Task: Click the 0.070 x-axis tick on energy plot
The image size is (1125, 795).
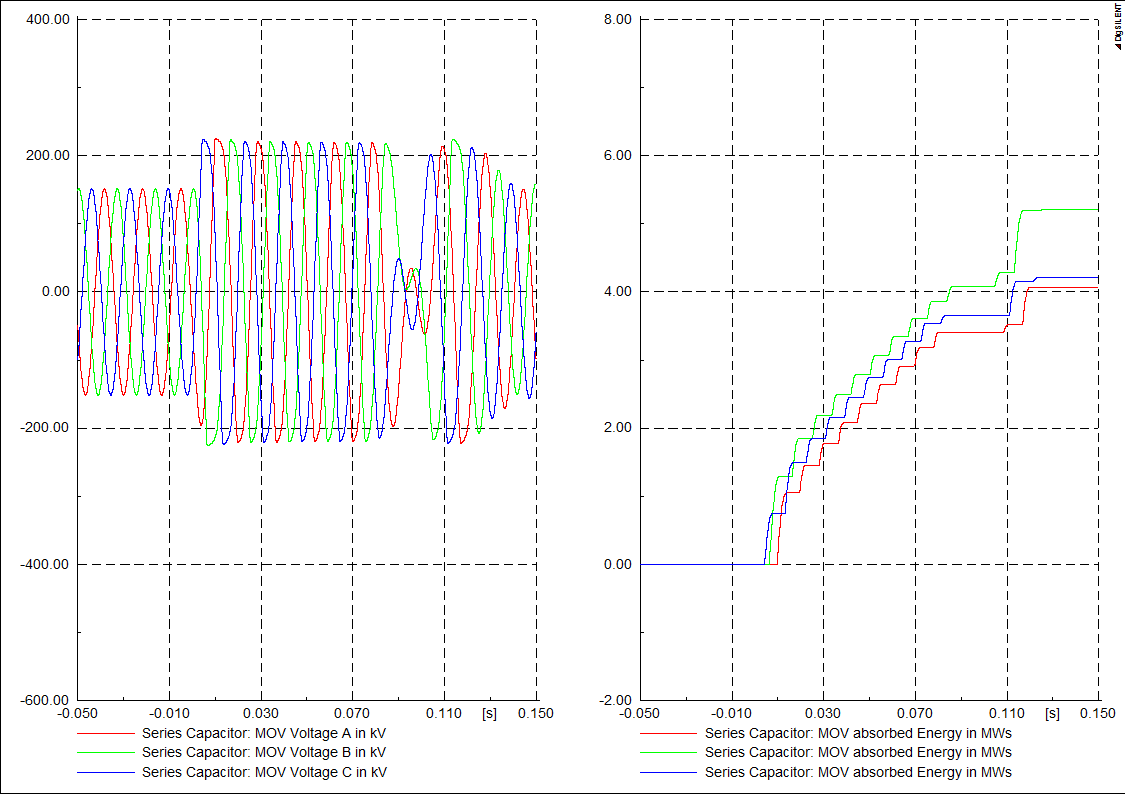Action: [x=915, y=714]
